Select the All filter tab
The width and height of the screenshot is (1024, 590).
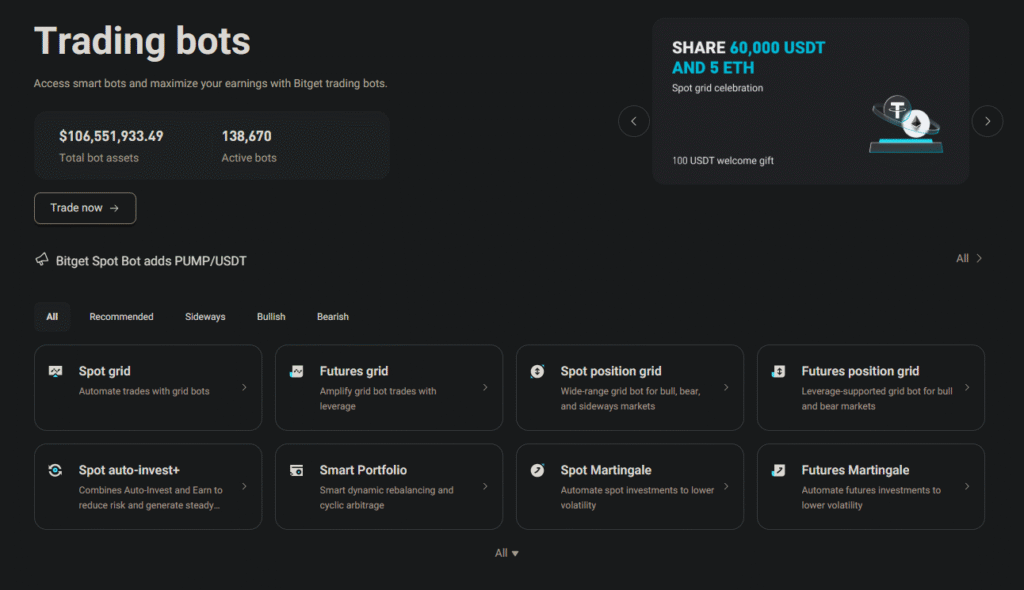[52, 316]
